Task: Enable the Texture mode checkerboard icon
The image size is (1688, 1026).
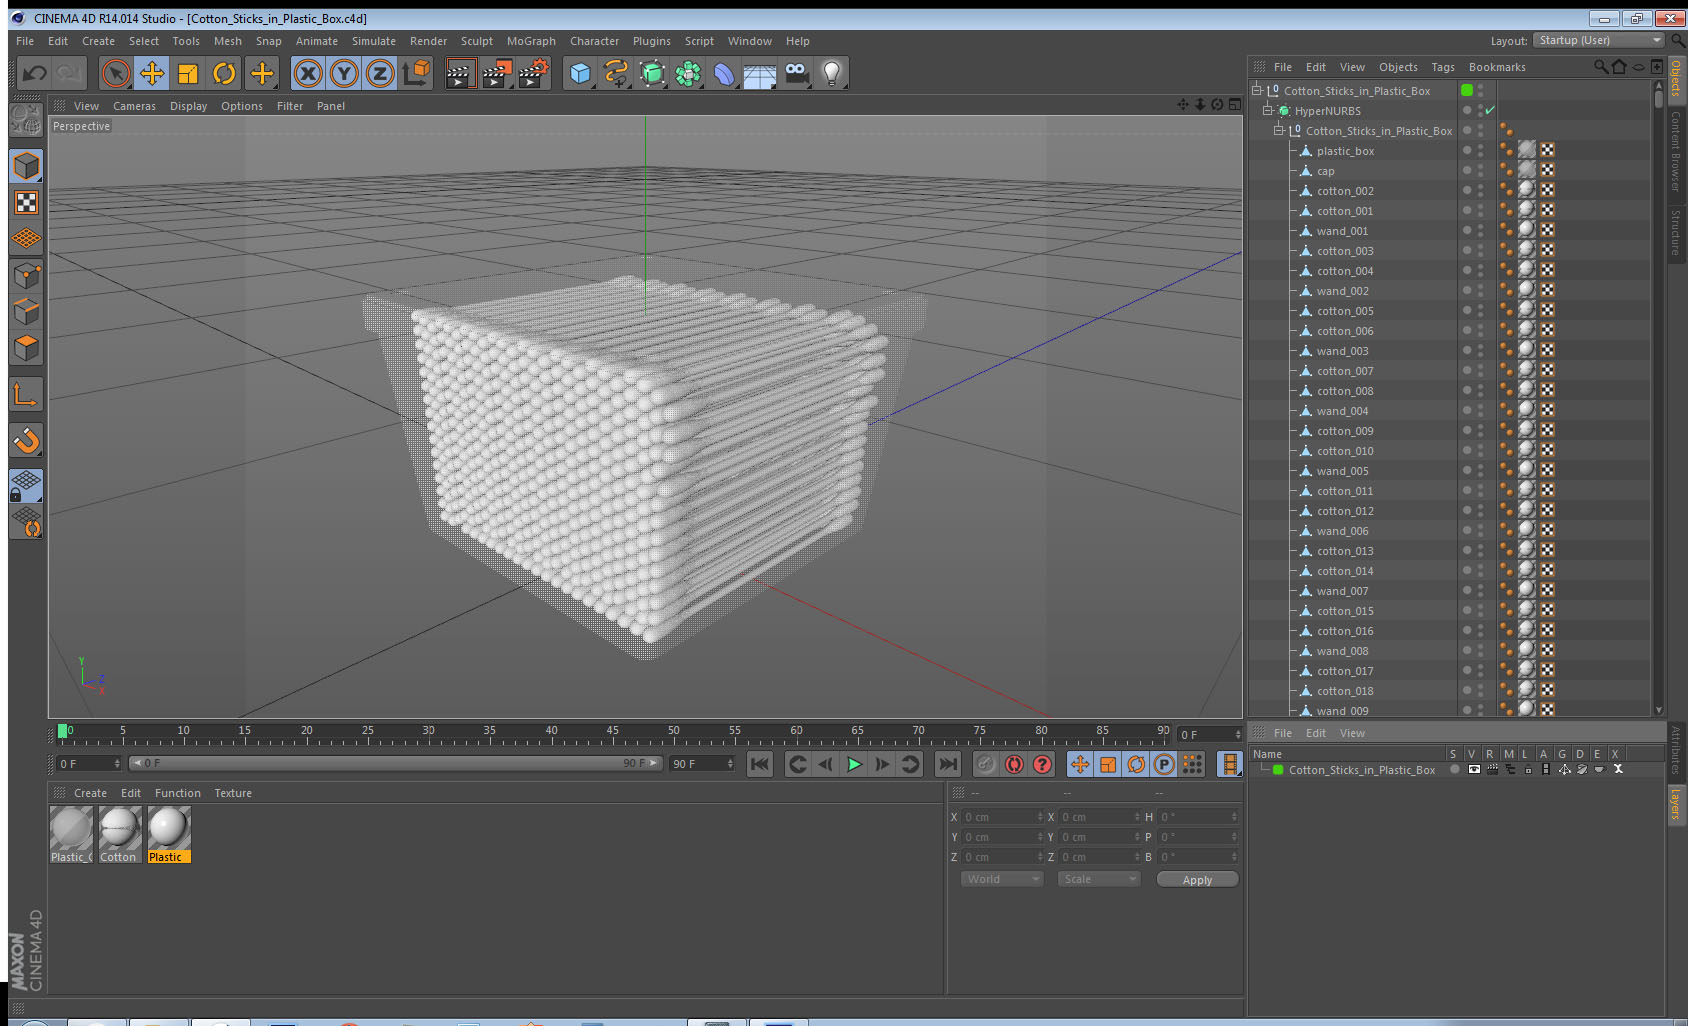Action: point(27,203)
